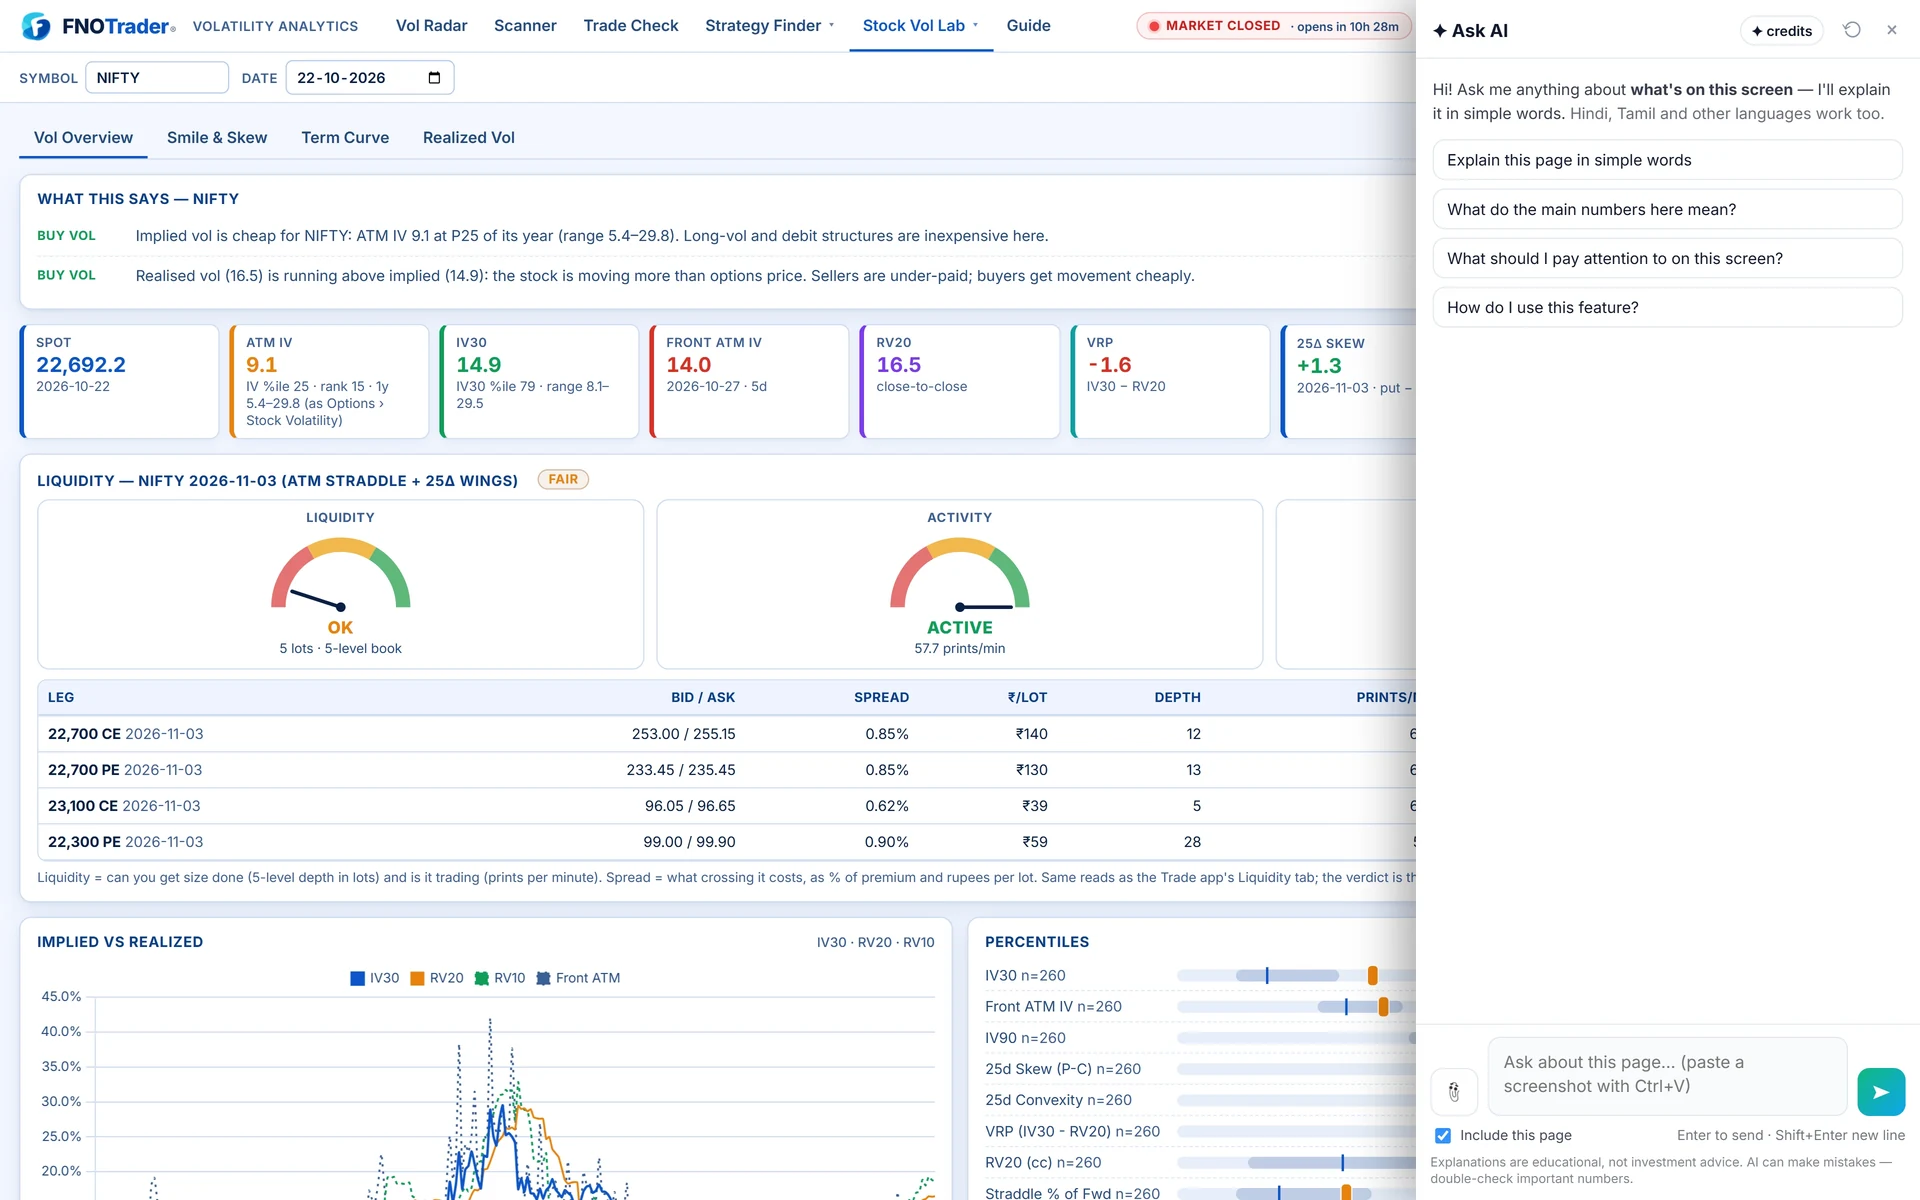Click the Market Closed status badge
1920x1200 pixels.
click(1274, 26)
